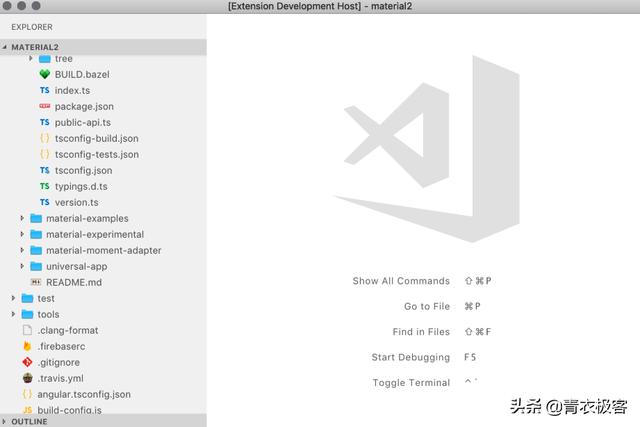
Task: Select the material-examples folder name
Action: point(87,218)
